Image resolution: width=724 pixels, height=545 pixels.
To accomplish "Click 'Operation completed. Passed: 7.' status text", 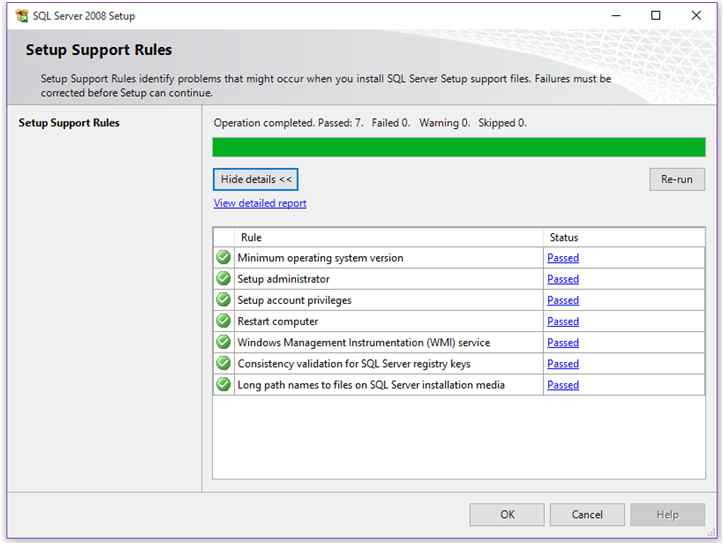I will 289,123.
